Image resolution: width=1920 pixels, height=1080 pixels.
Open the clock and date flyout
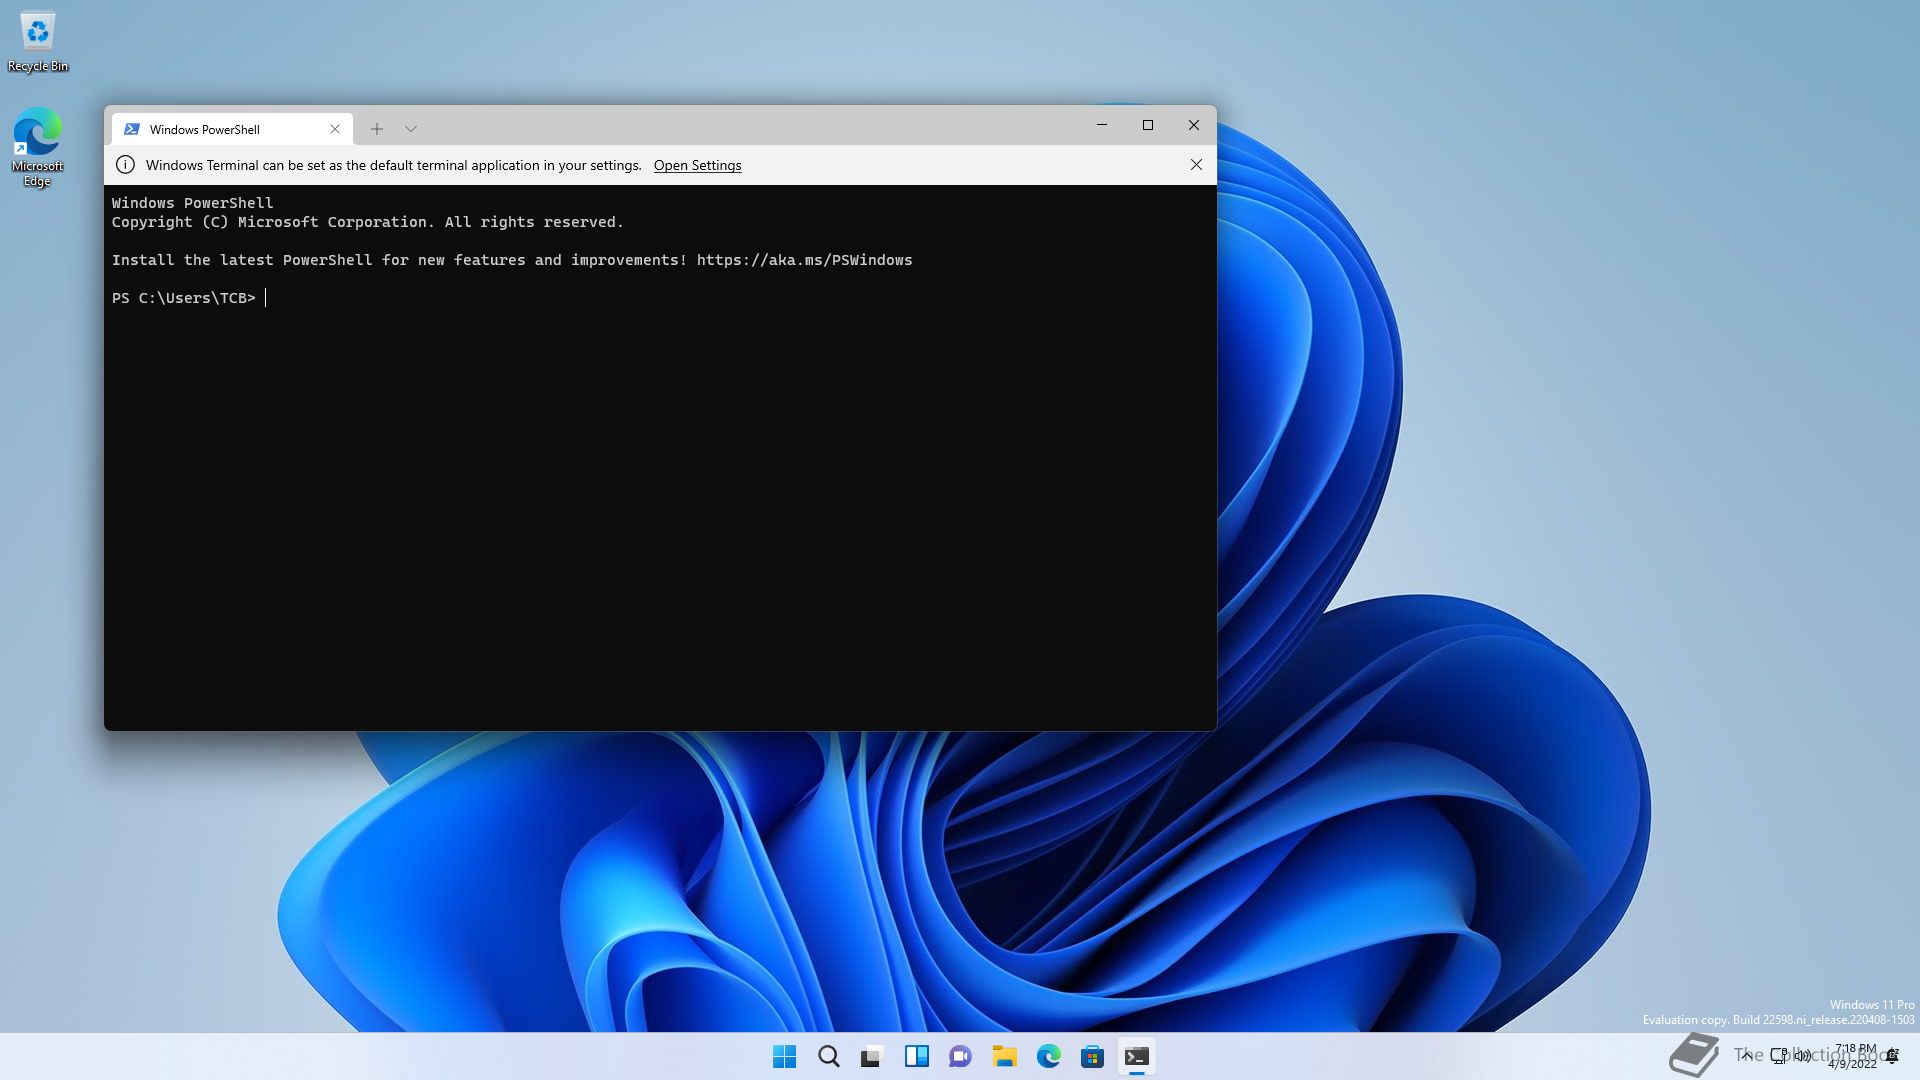[1853, 1056]
